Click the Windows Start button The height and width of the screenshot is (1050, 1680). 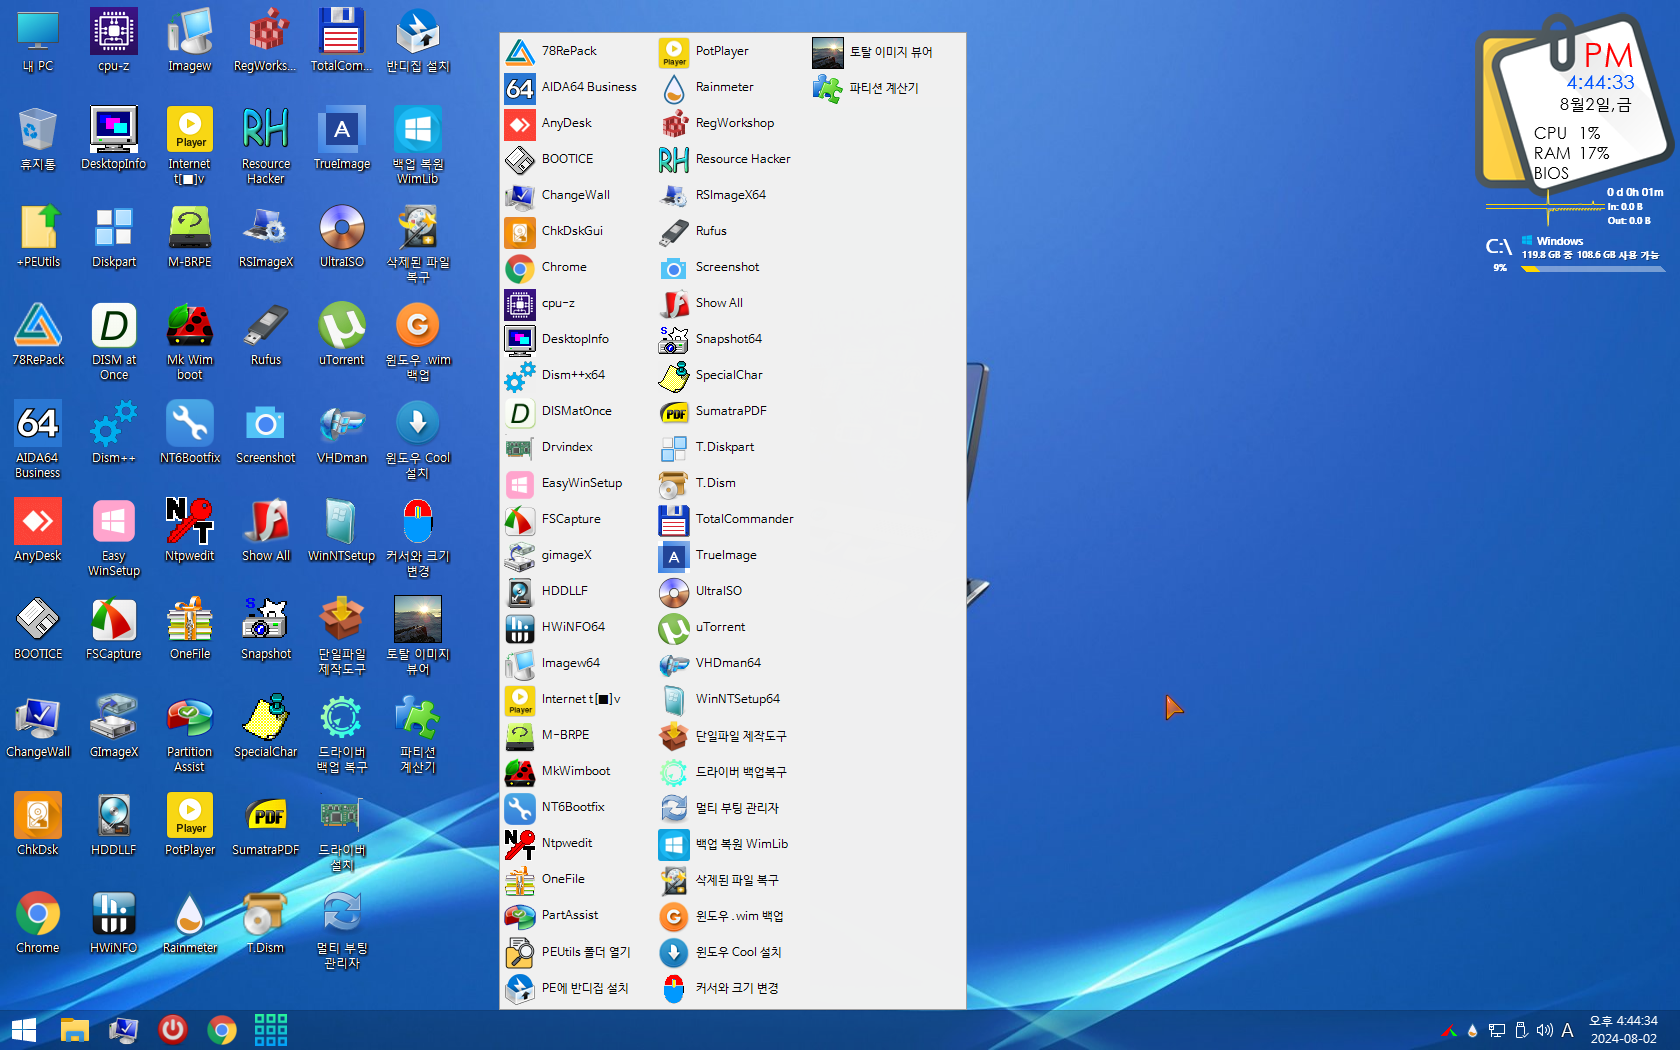coord(24,1030)
